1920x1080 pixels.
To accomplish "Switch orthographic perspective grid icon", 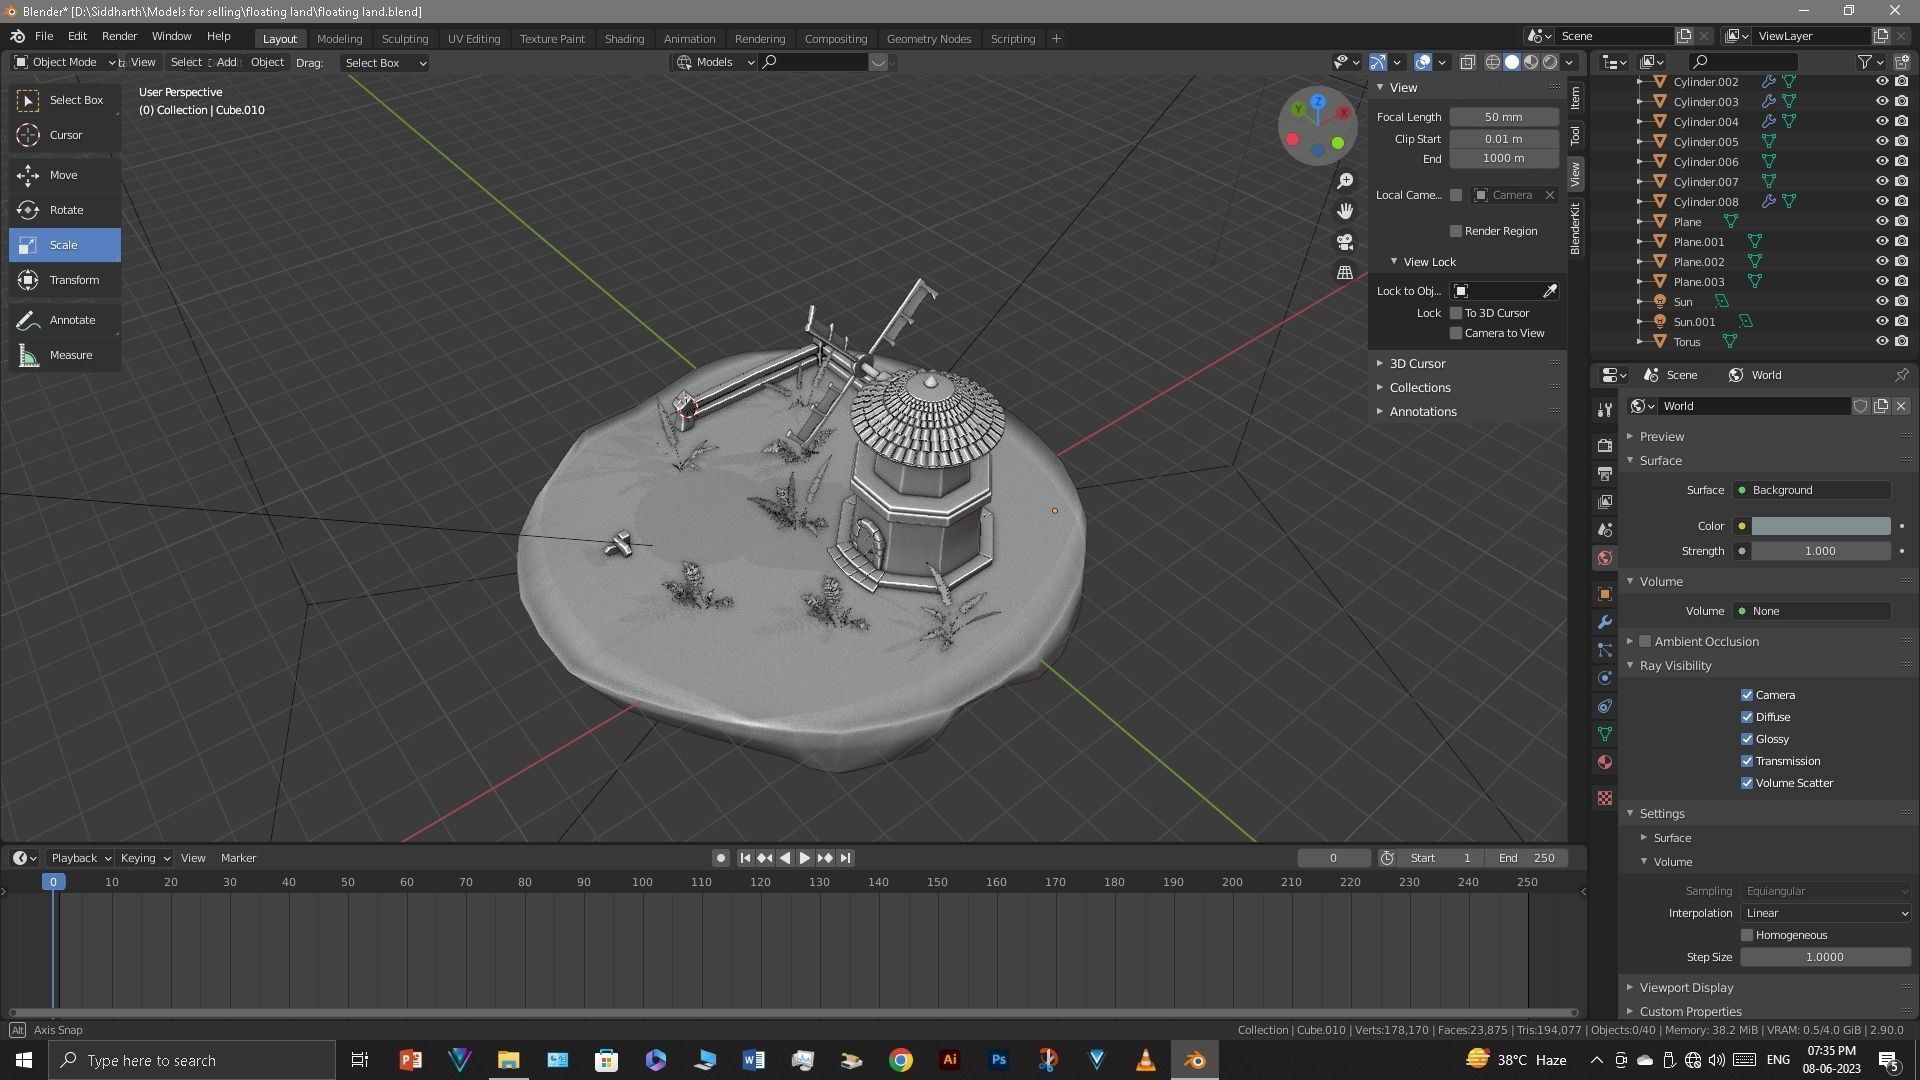I will coord(1345,272).
